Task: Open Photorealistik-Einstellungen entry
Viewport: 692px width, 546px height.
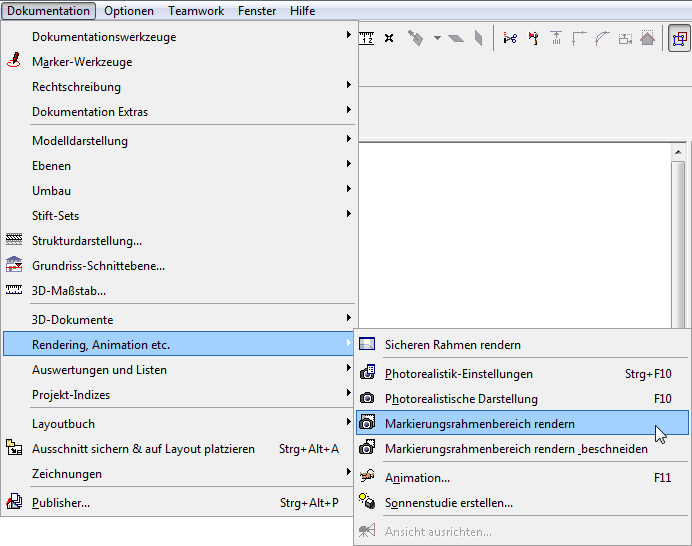Action: [522, 373]
